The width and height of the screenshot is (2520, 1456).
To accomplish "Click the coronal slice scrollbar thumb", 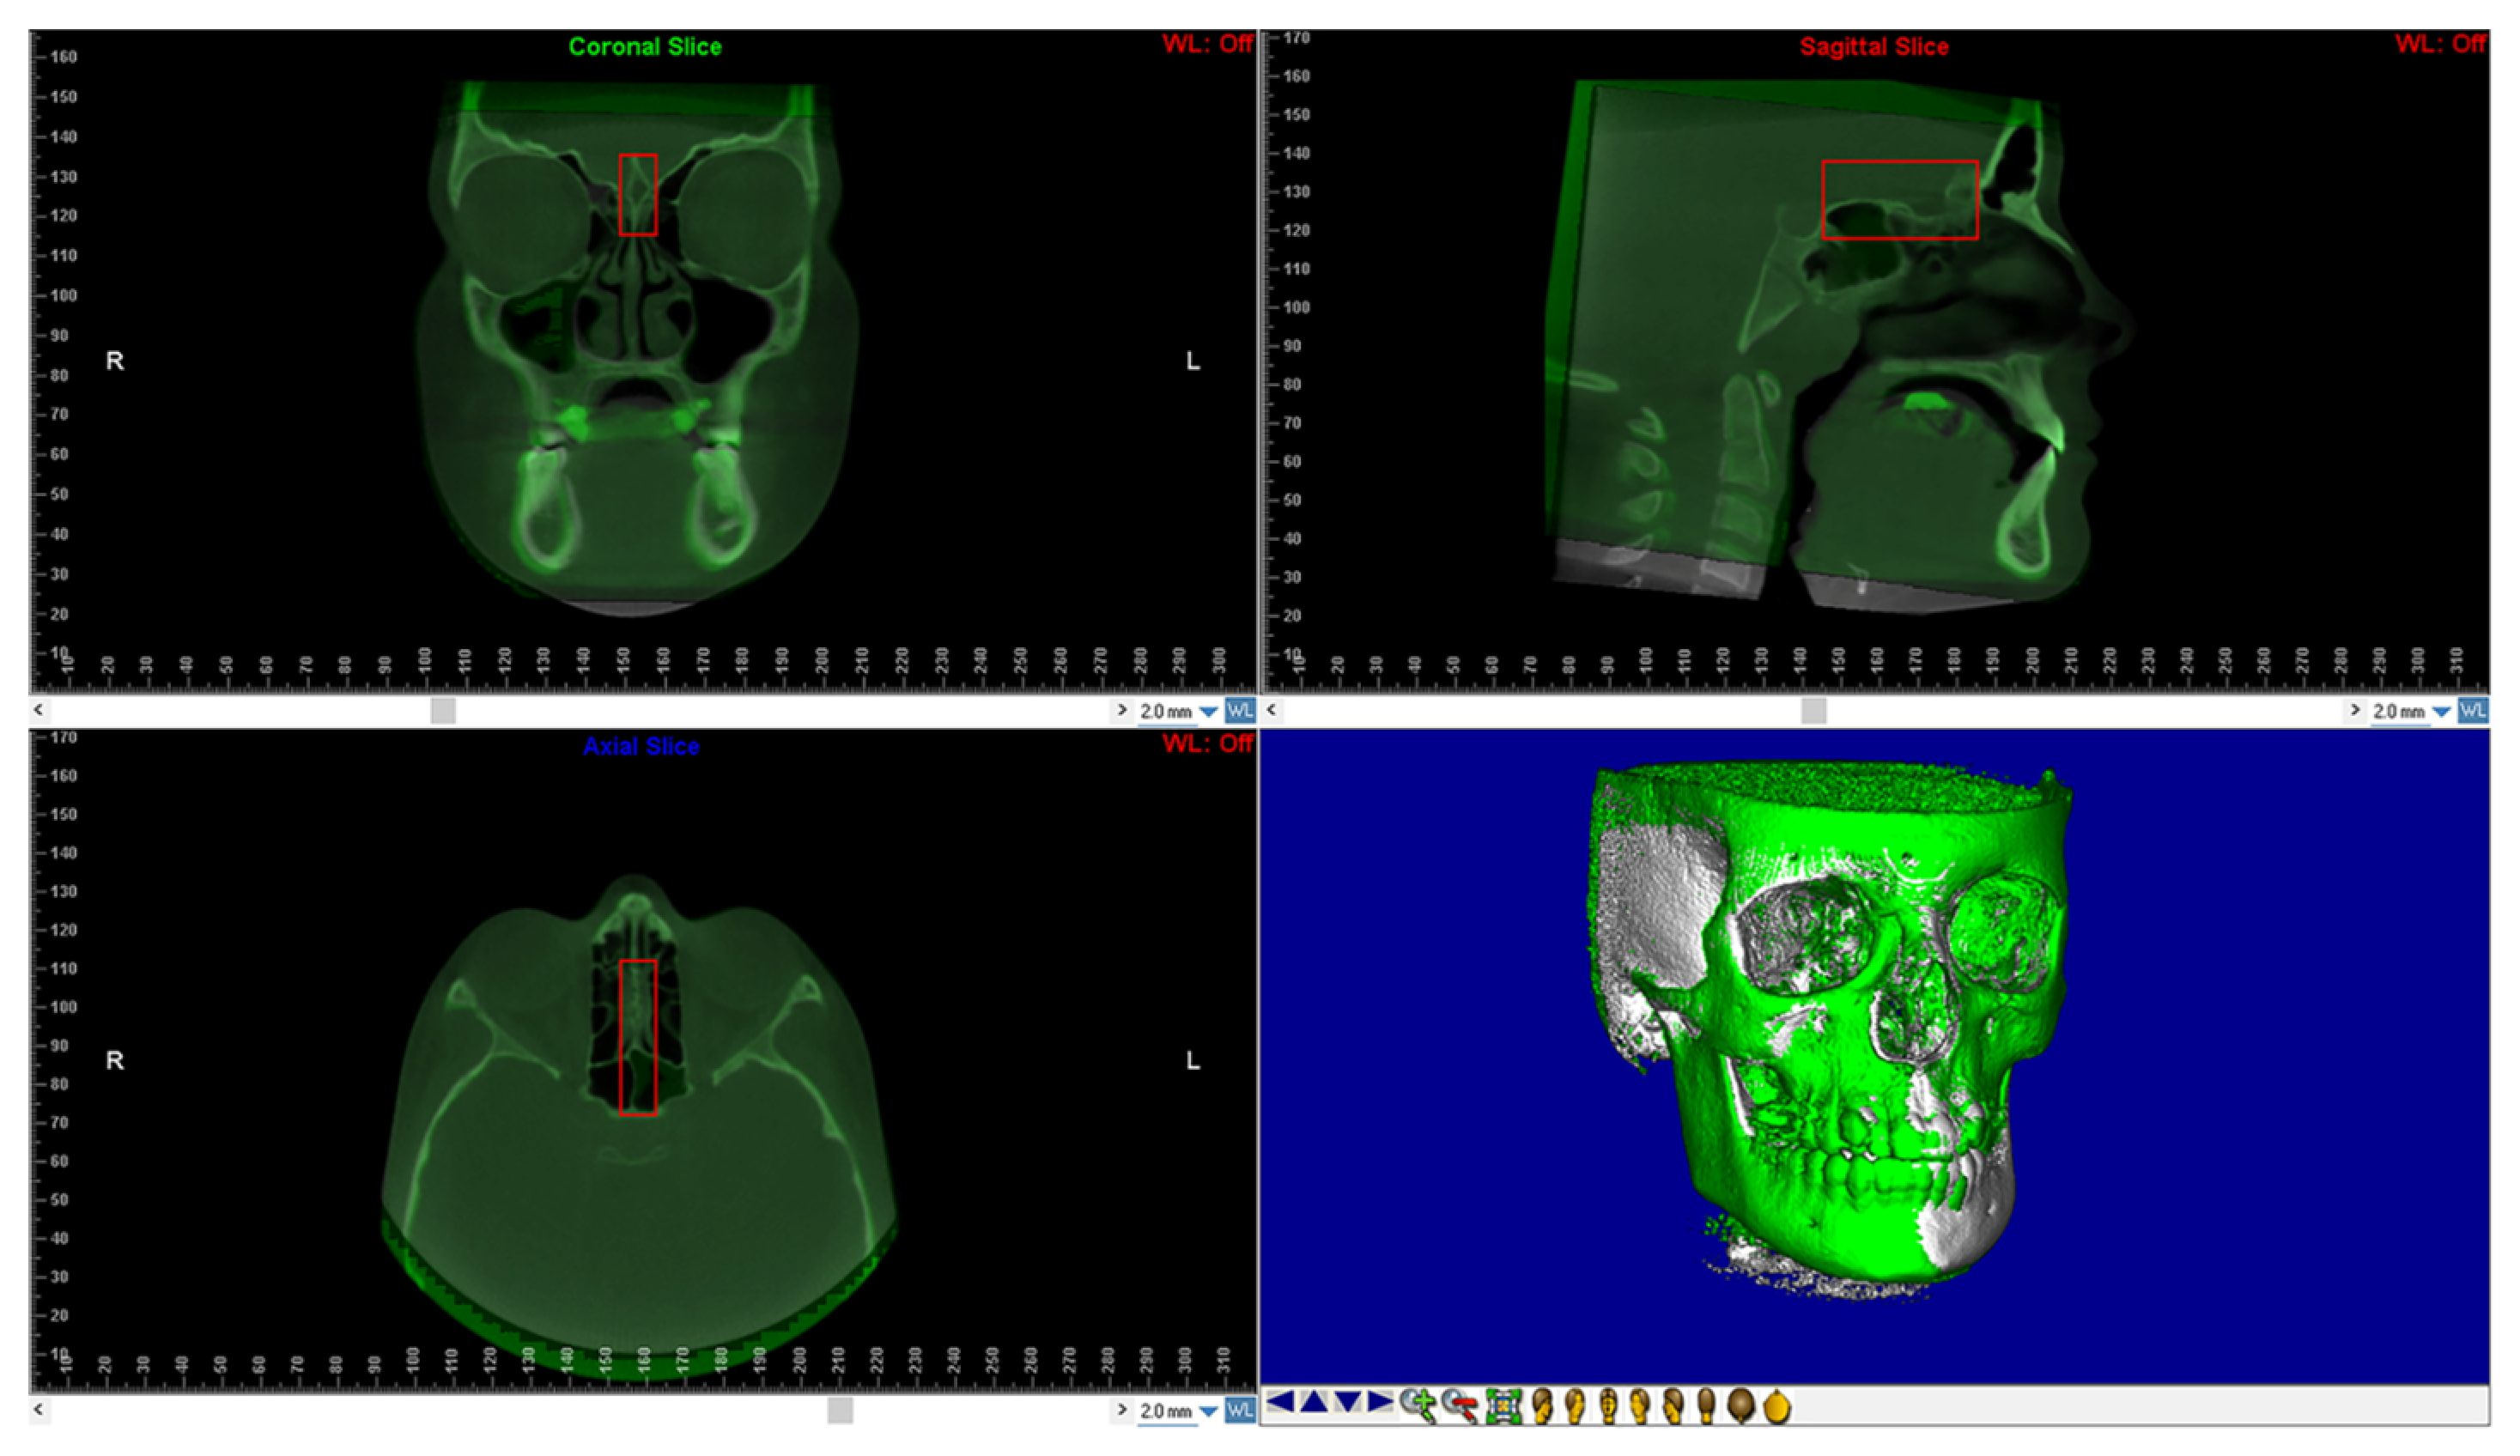I will click(443, 711).
